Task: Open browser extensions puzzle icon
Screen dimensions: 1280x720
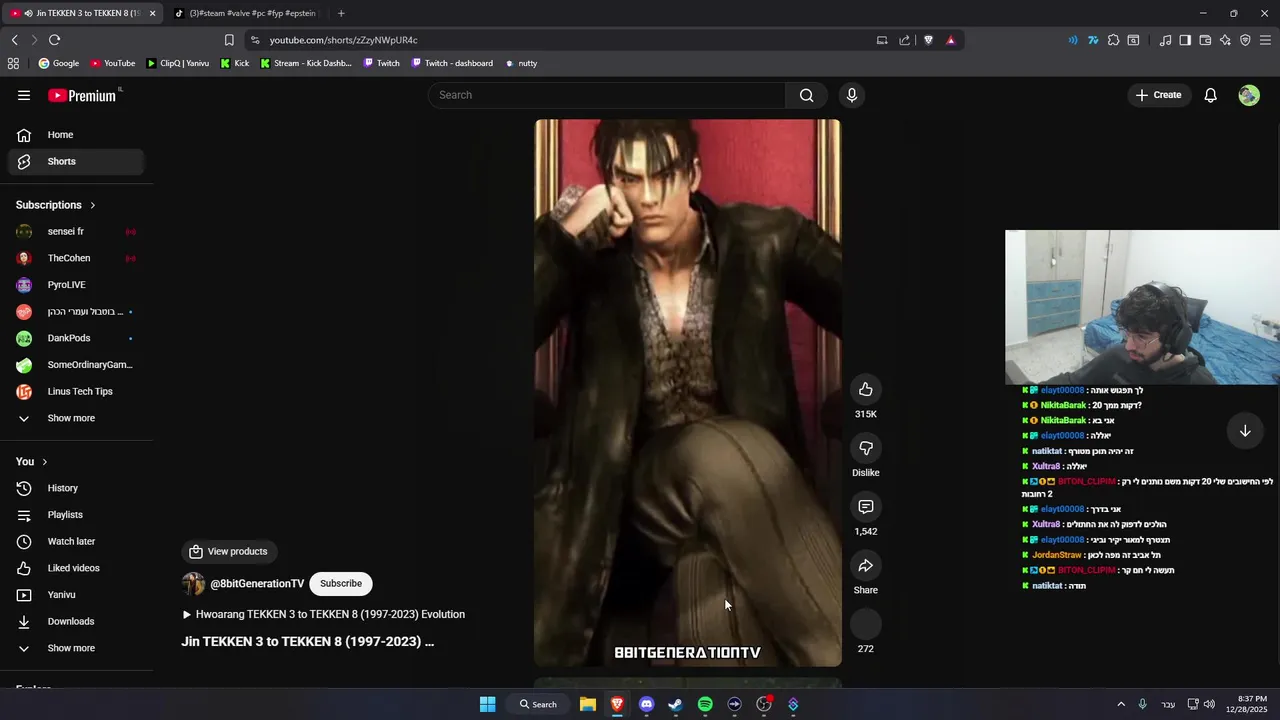Action: 1113,40
